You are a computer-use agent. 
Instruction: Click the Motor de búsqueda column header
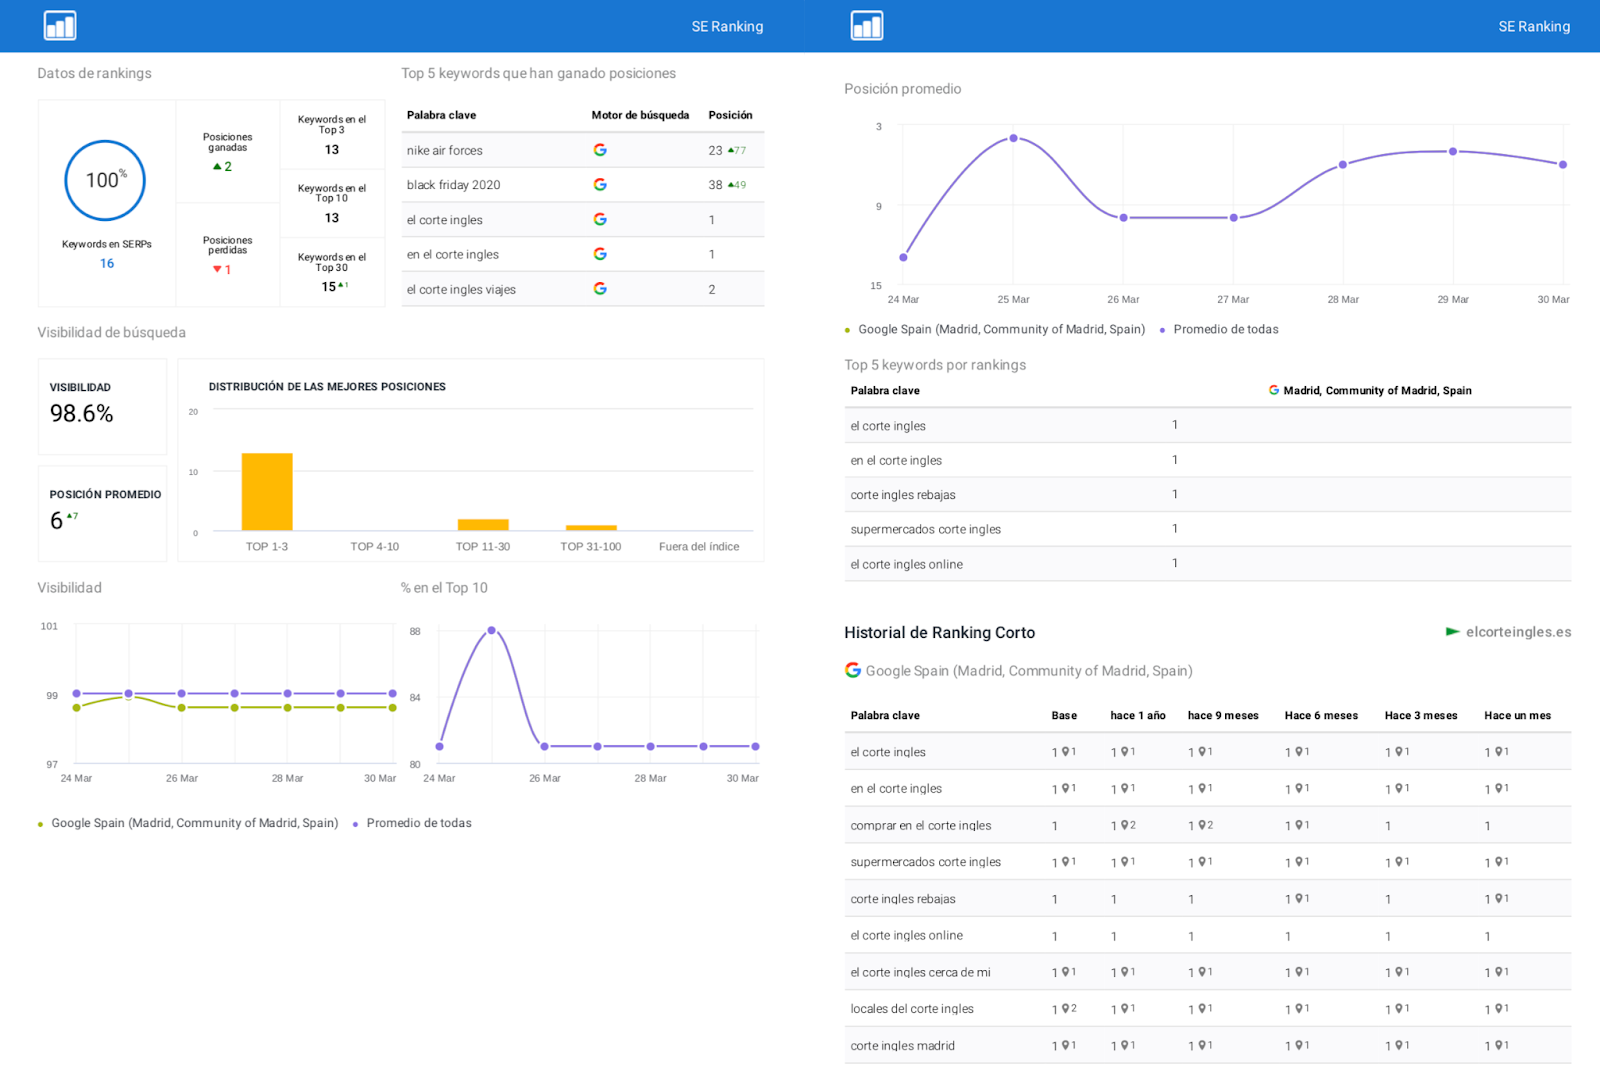coord(640,115)
